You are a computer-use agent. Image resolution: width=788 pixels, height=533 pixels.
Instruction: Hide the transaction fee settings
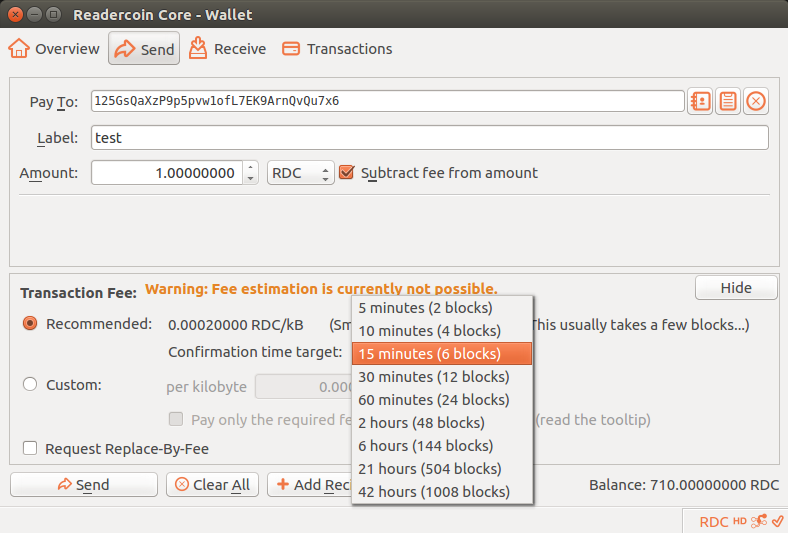pyautogui.click(x=736, y=288)
